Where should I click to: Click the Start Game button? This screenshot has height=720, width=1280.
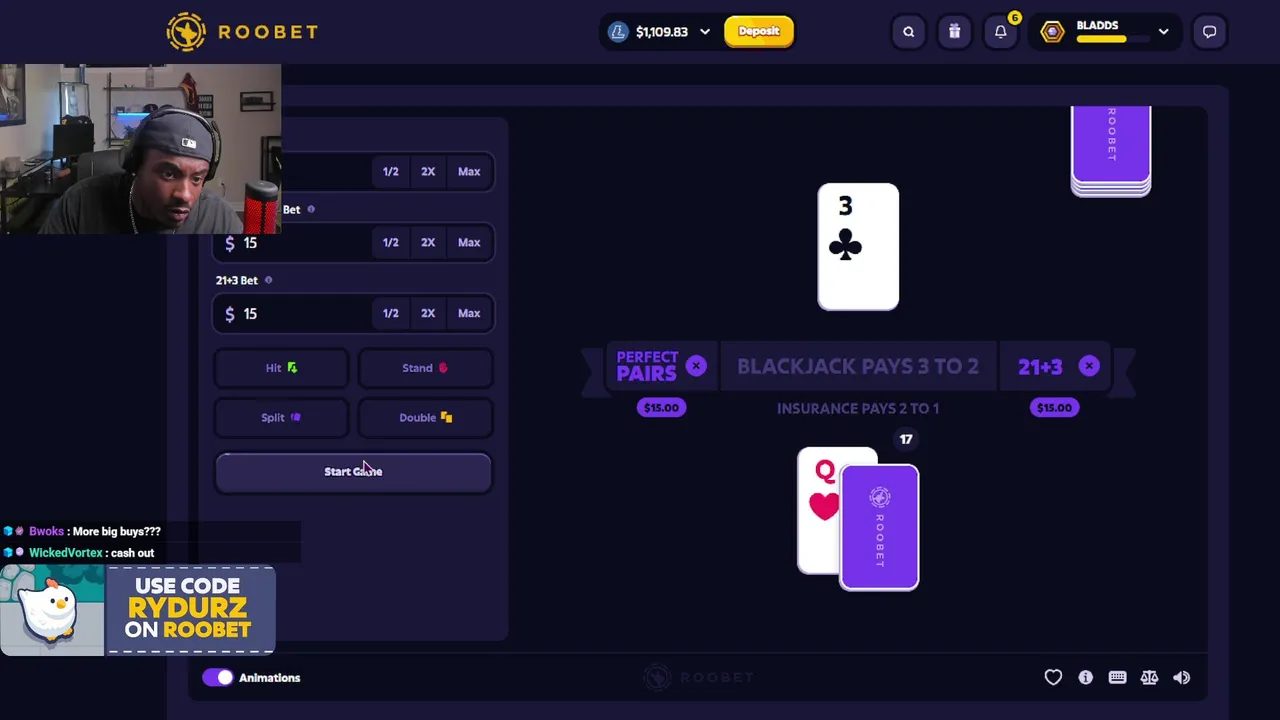(x=353, y=471)
